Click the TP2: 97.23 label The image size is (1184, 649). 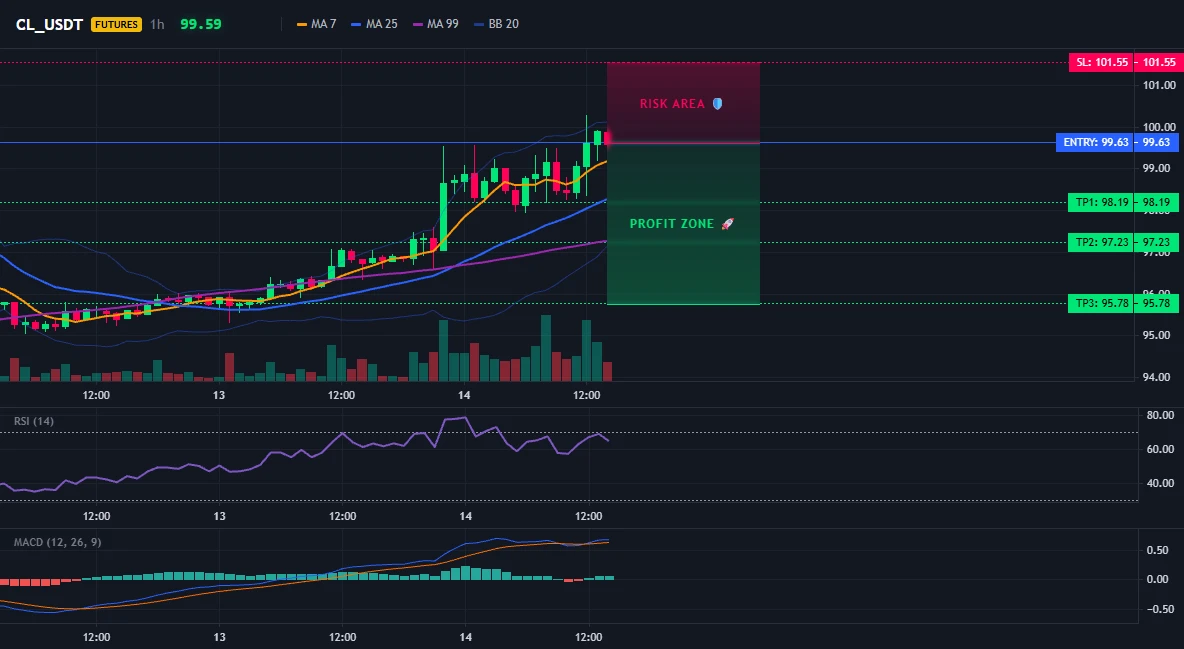pyautogui.click(x=1102, y=243)
